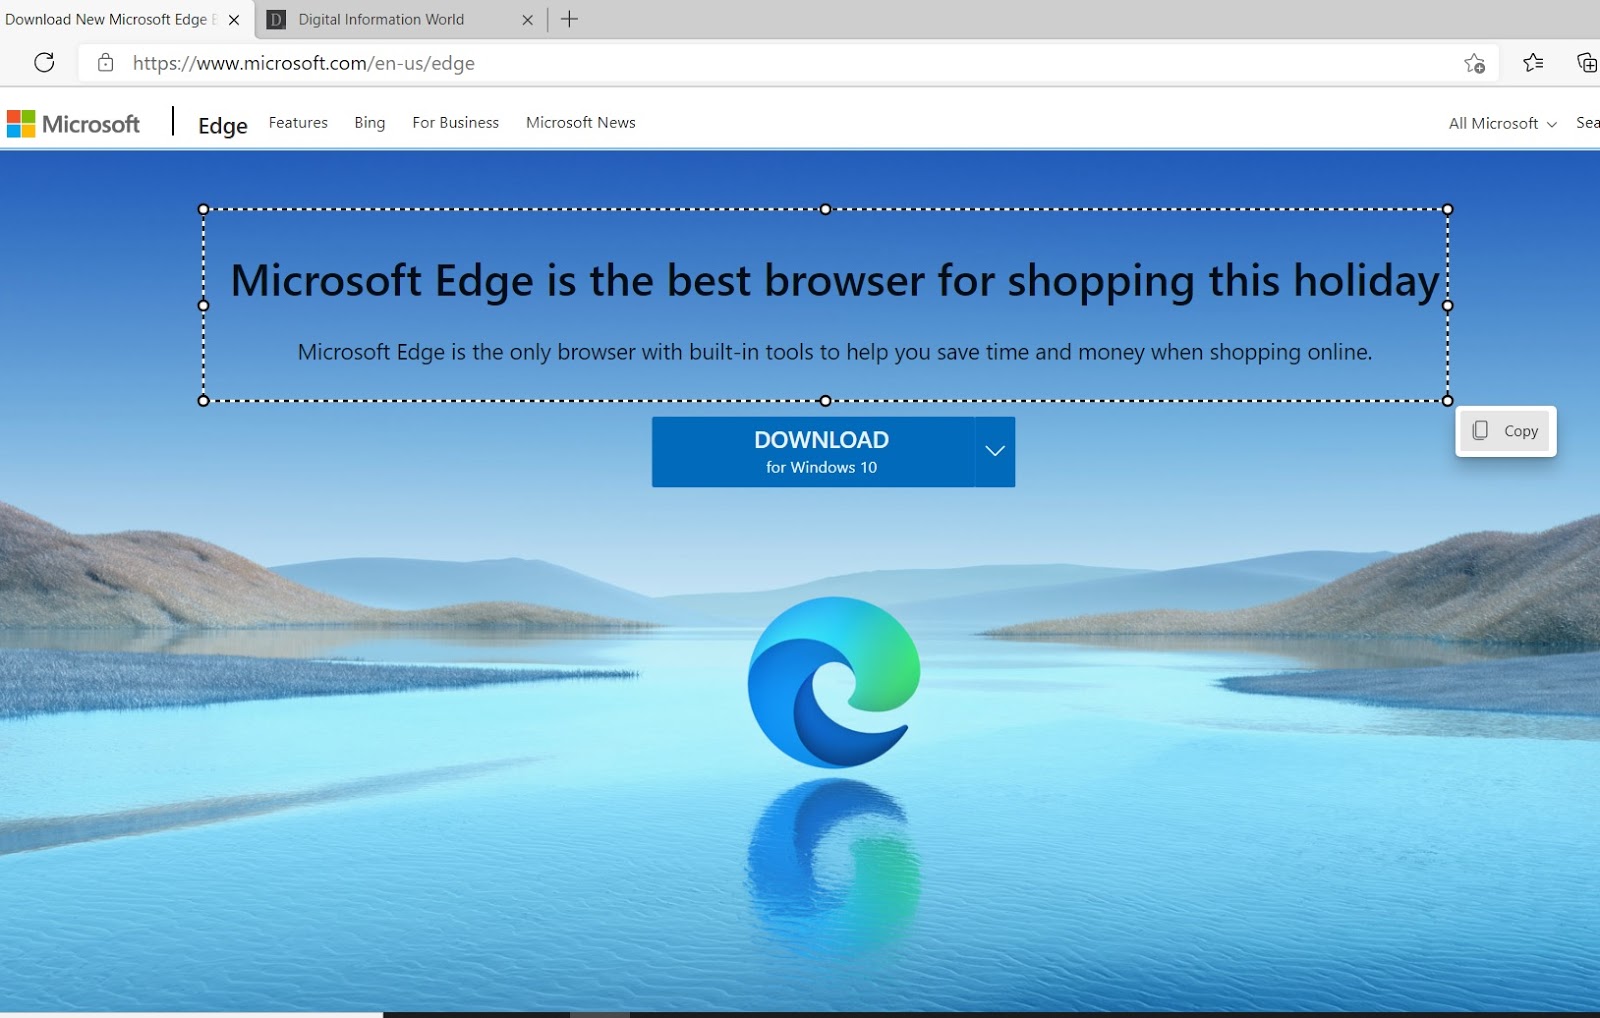1600x1018 pixels.
Task: Open Microsoft News from the navigation
Action: pos(580,122)
